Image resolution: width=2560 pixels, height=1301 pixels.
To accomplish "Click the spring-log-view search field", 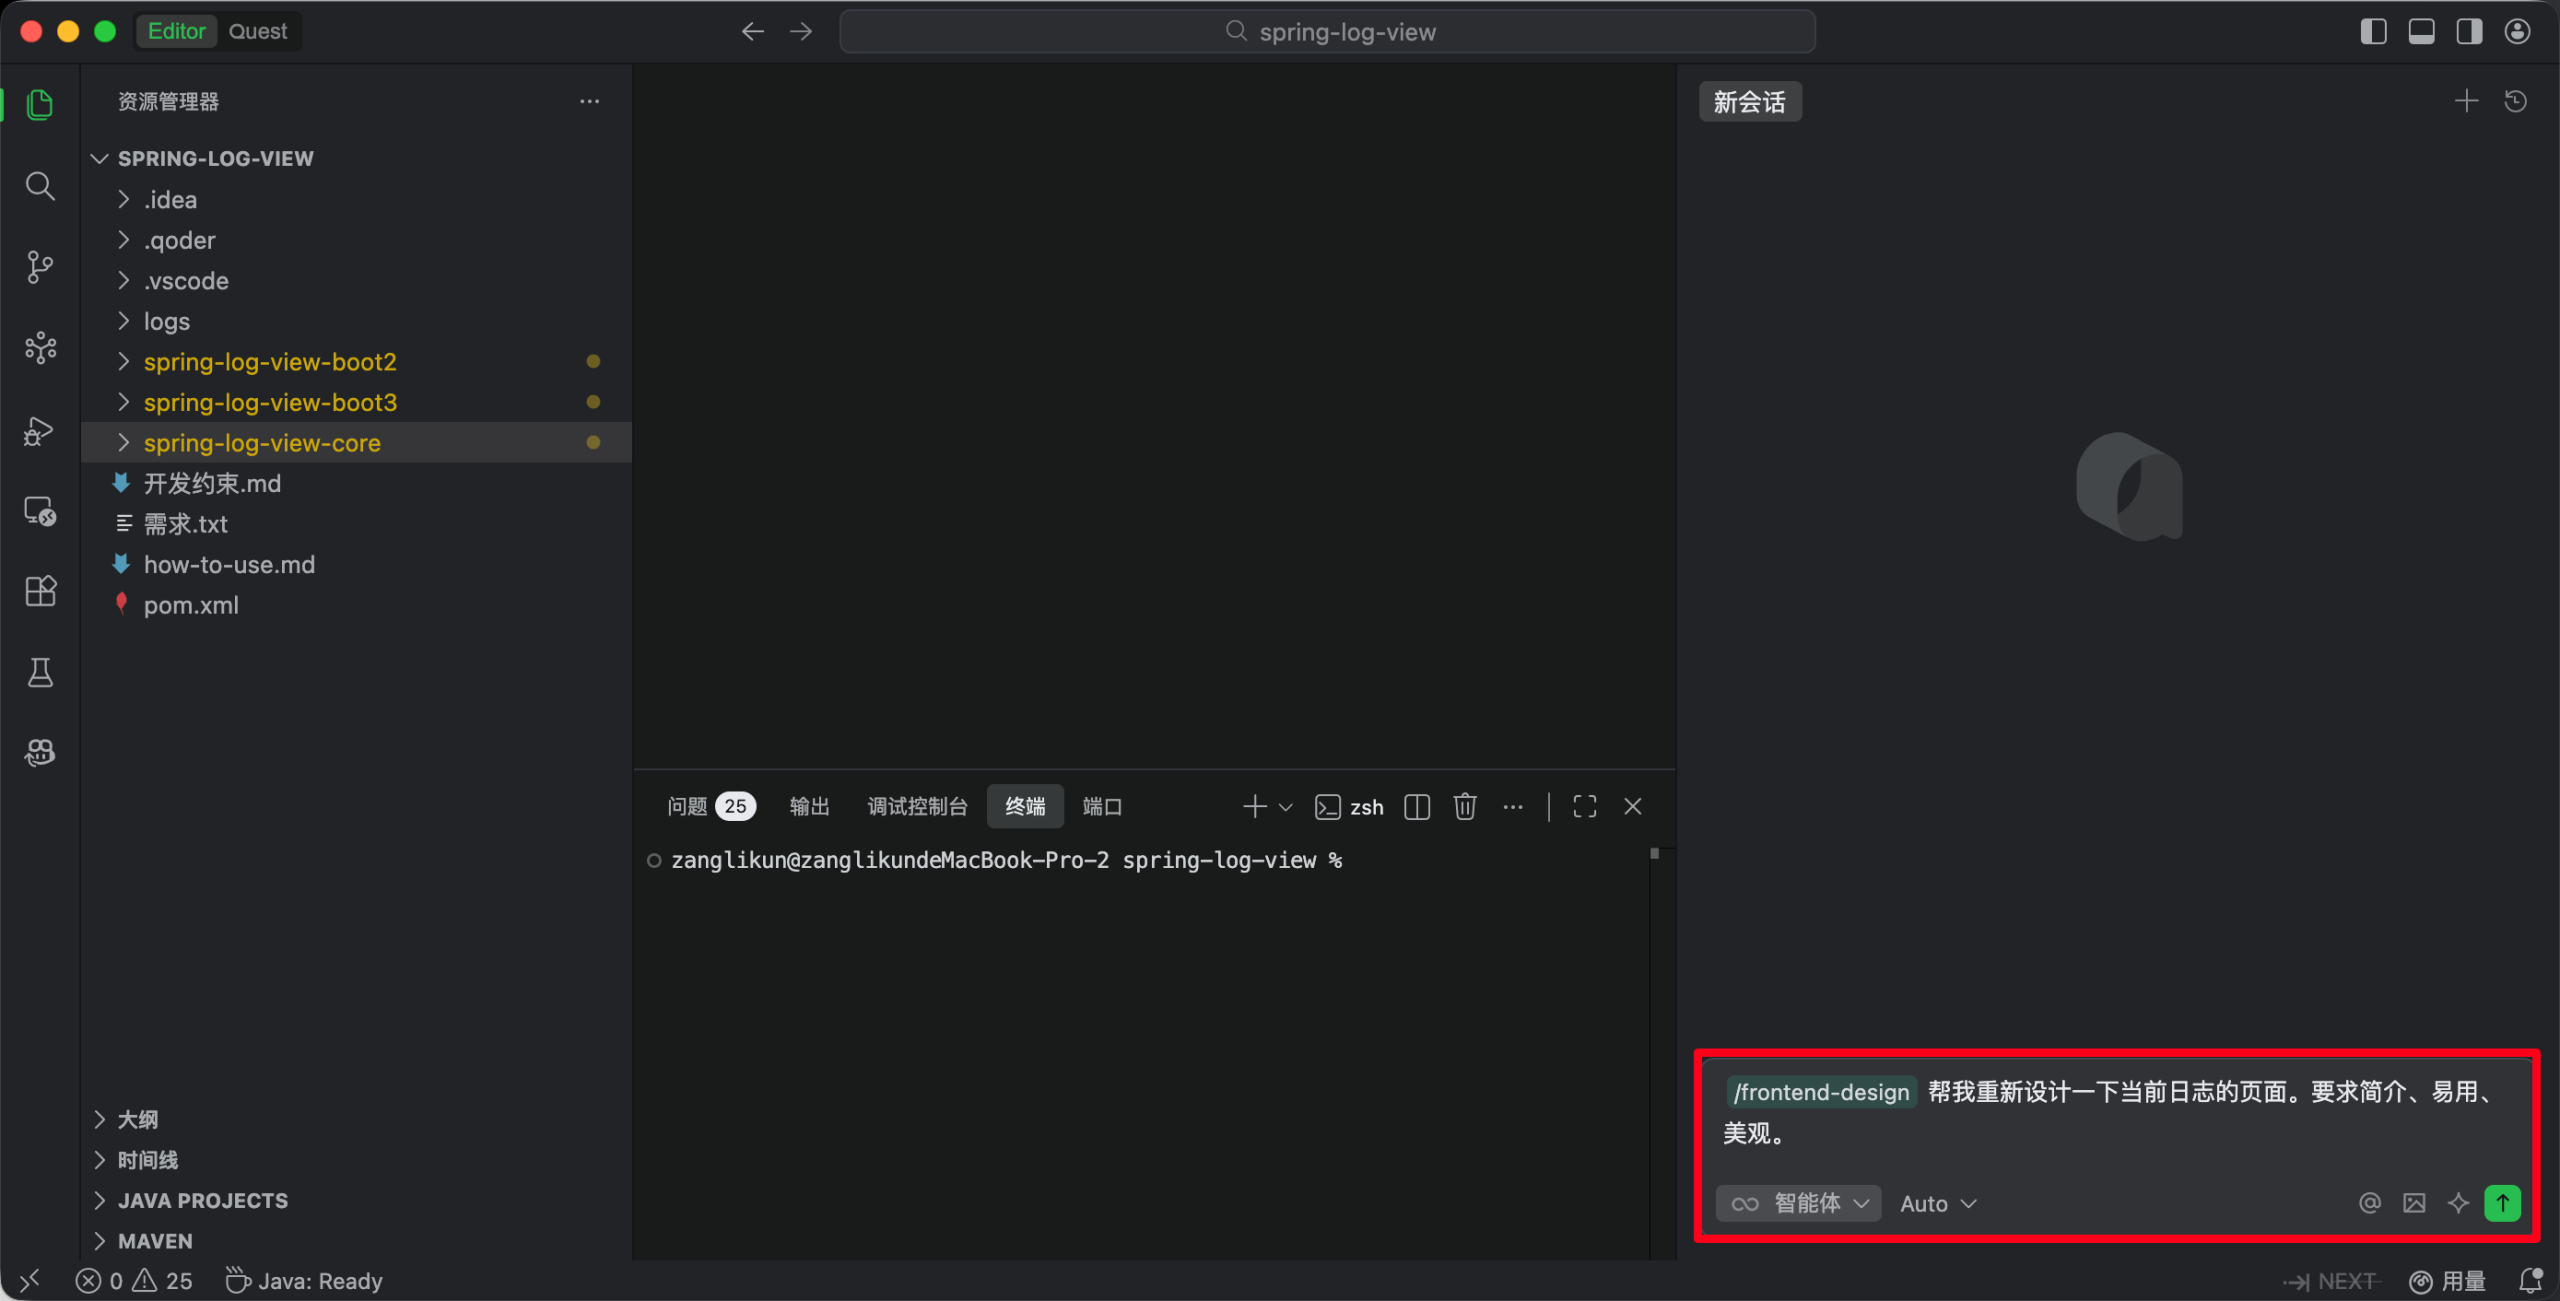I will tap(1327, 31).
